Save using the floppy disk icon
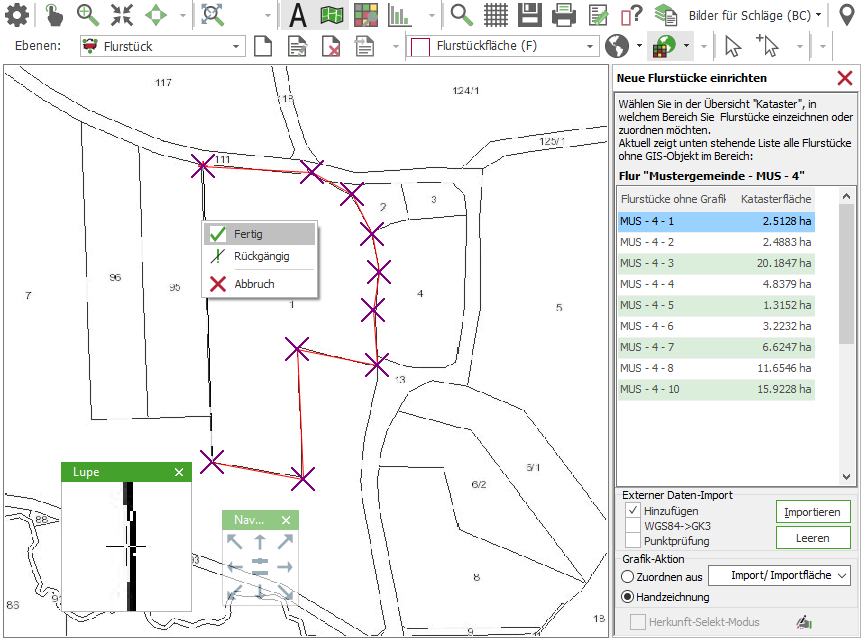Image resolution: width=864 pixels, height=641 pixels. click(530, 15)
